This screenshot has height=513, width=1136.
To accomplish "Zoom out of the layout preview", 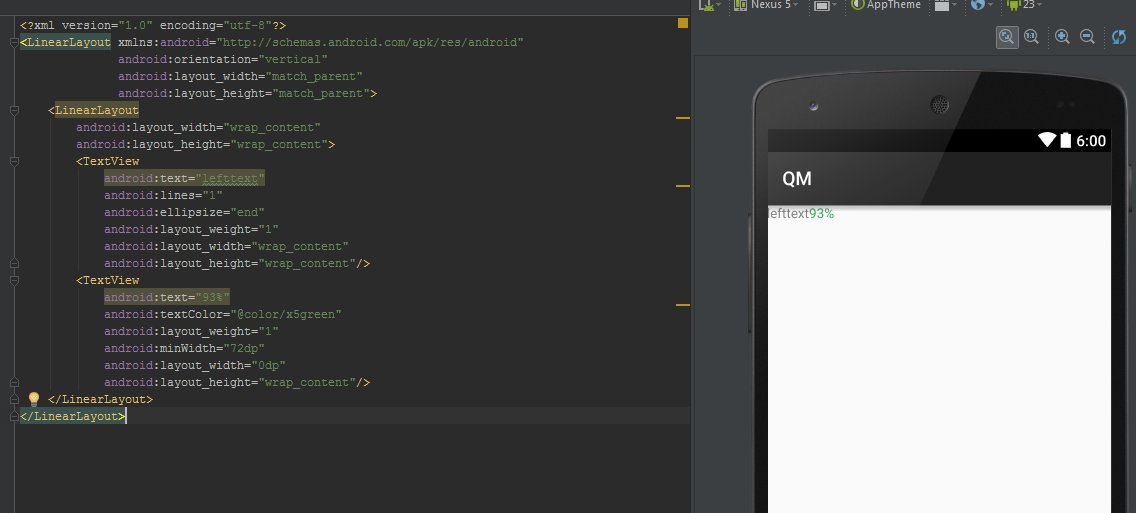I will pos(1087,37).
